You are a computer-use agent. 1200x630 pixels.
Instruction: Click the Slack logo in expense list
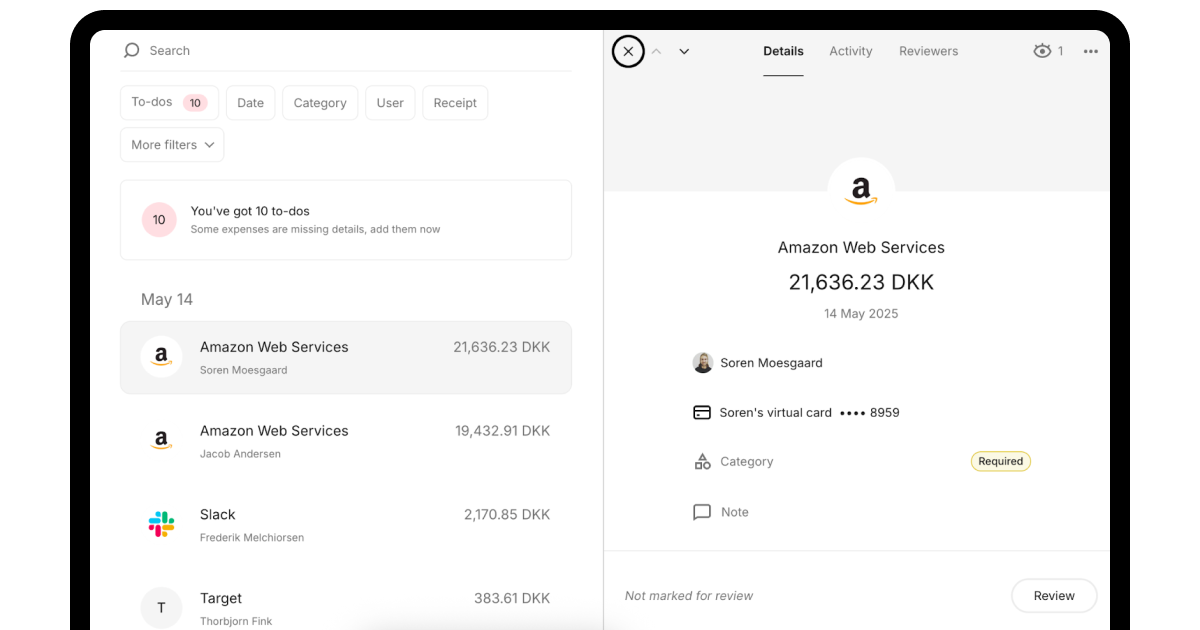pyautogui.click(x=161, y=524)
